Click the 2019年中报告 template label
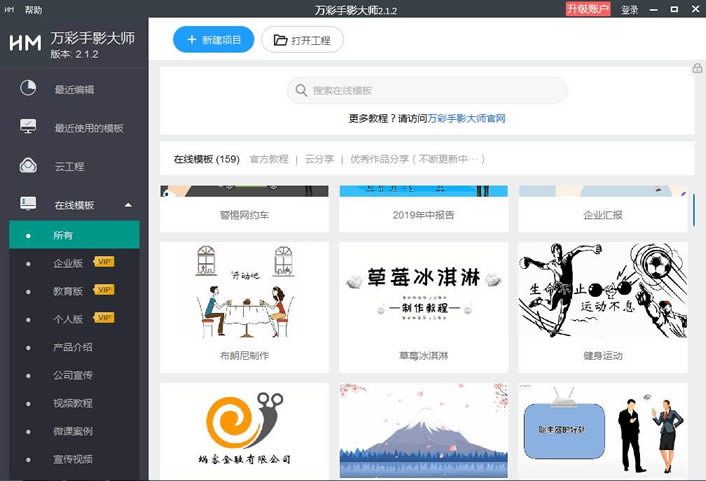 point(424,215)
